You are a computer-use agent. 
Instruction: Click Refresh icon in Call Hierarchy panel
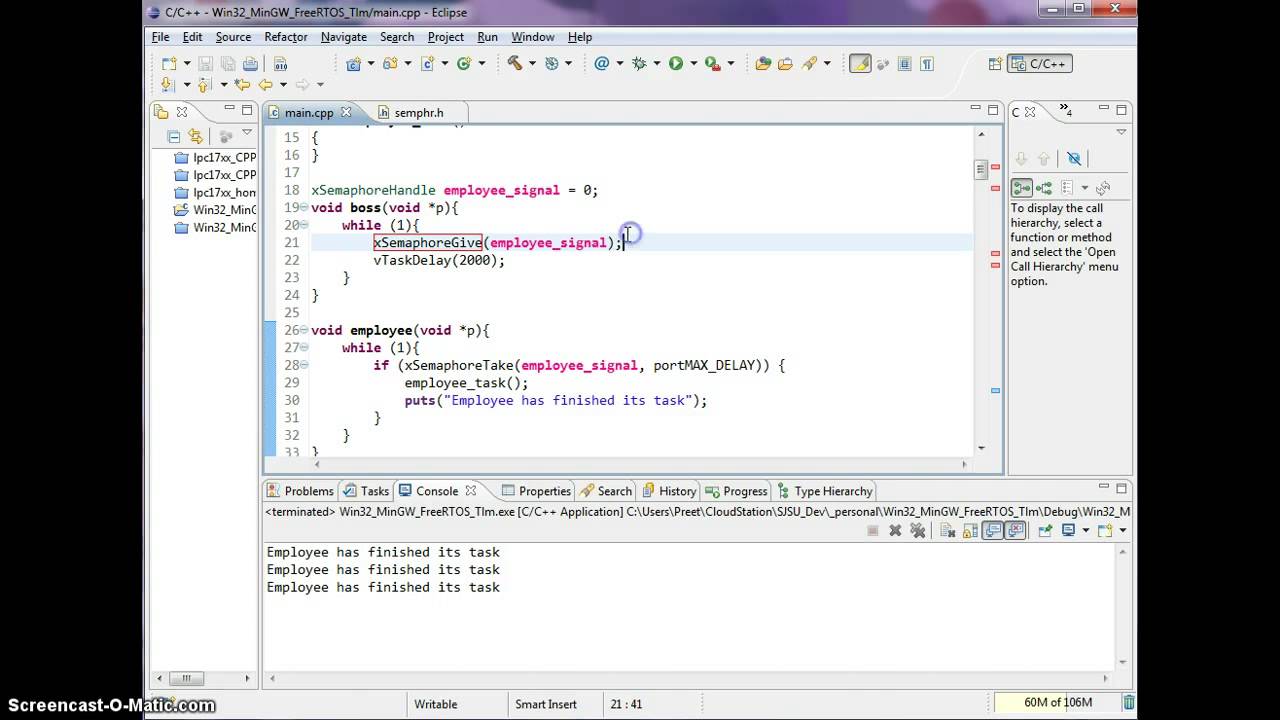click(1103, 188)
